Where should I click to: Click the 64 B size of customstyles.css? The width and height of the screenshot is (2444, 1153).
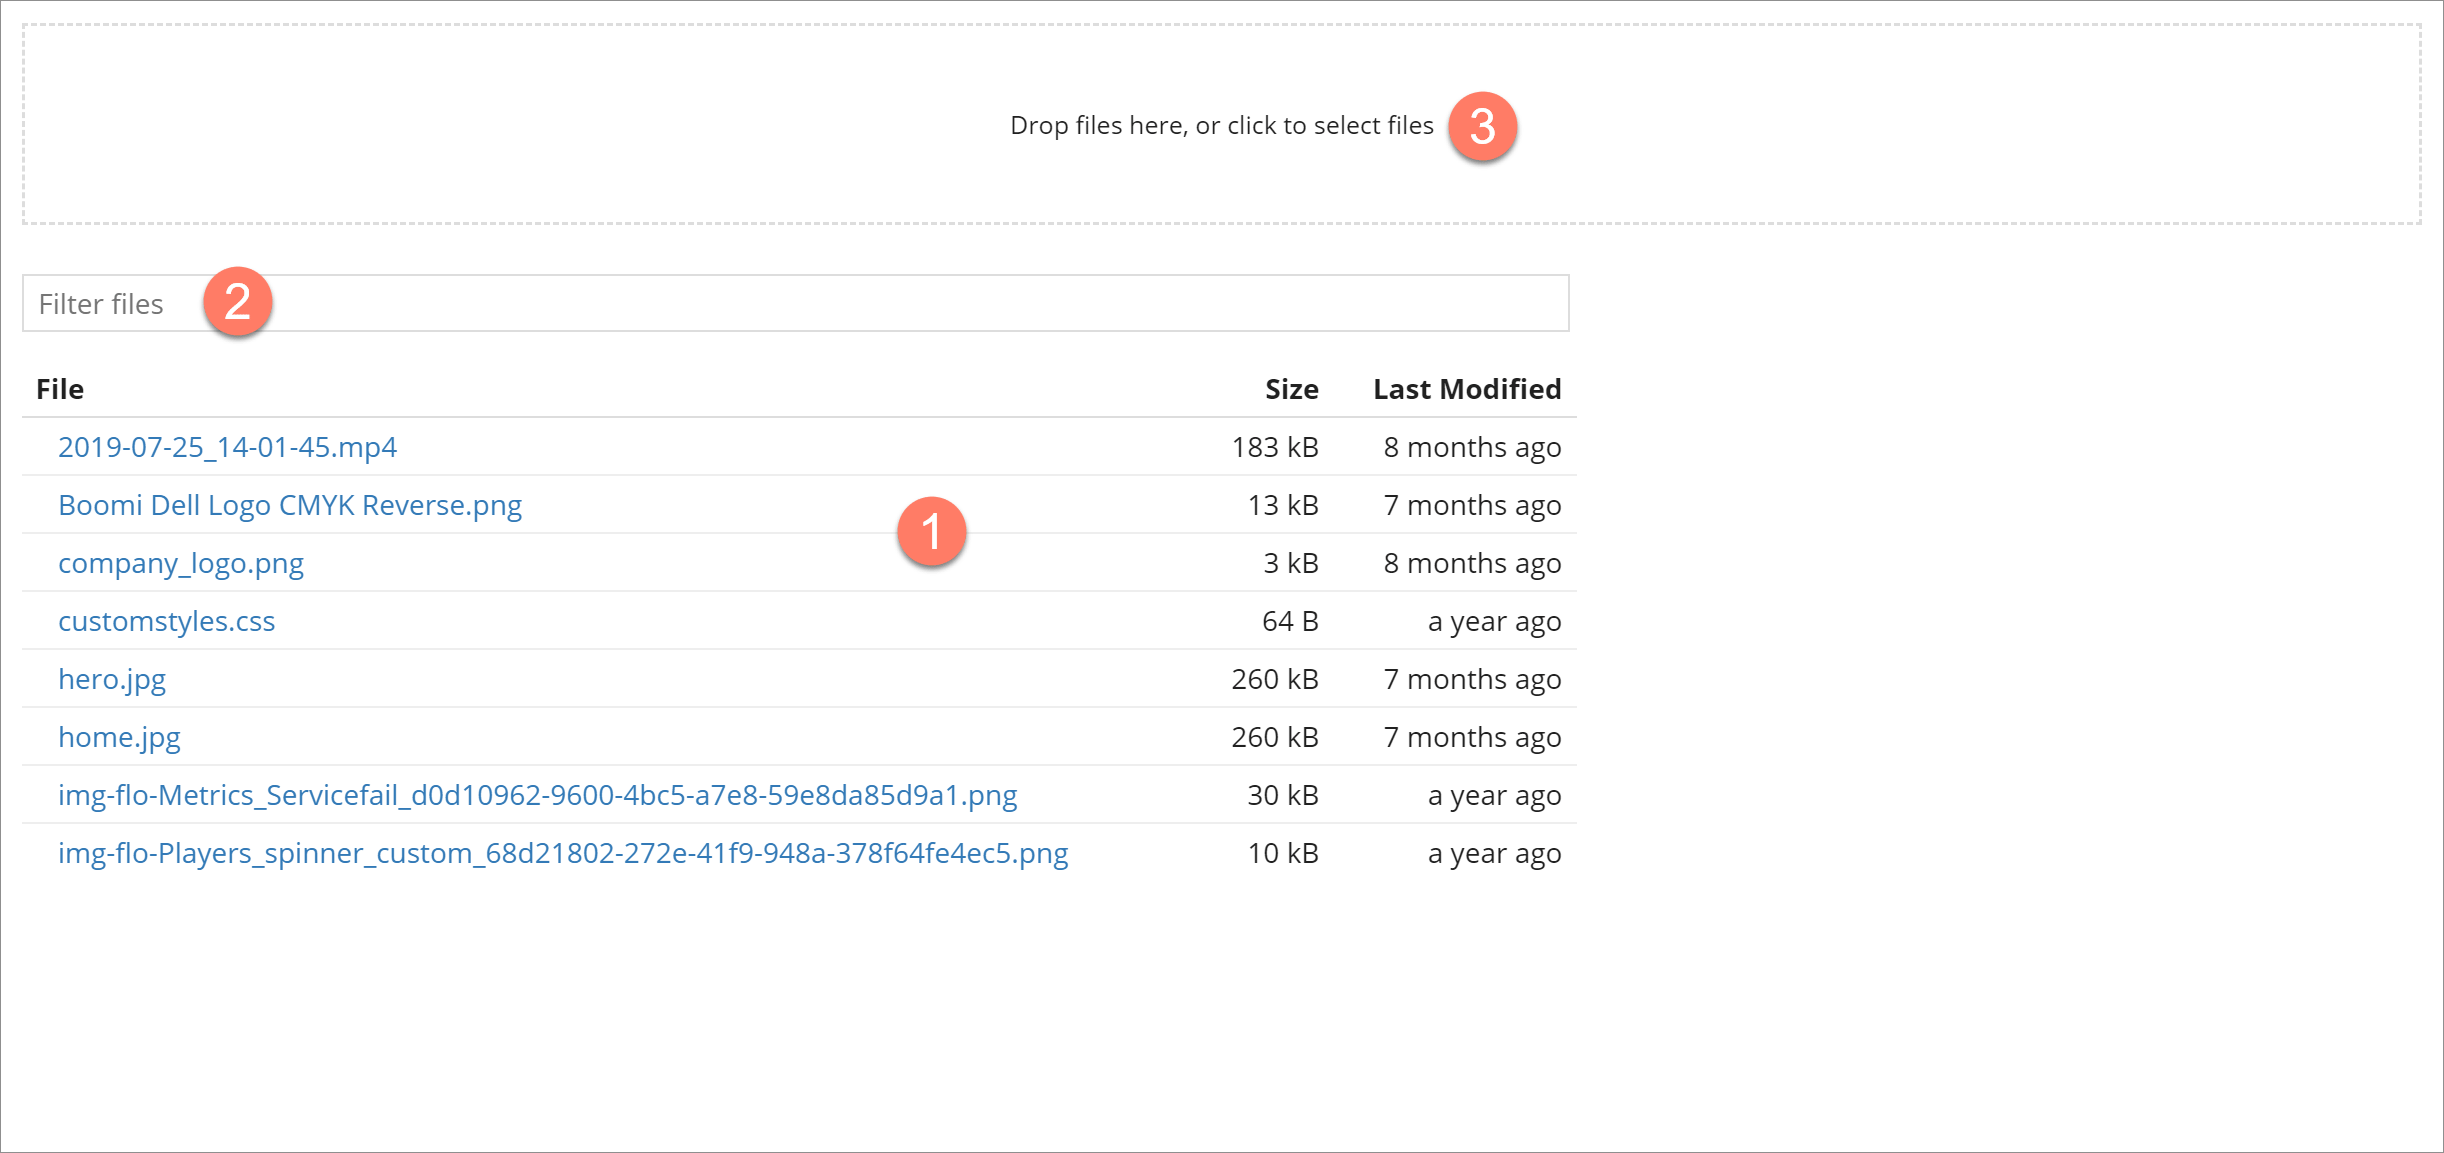click(1289, 621)
